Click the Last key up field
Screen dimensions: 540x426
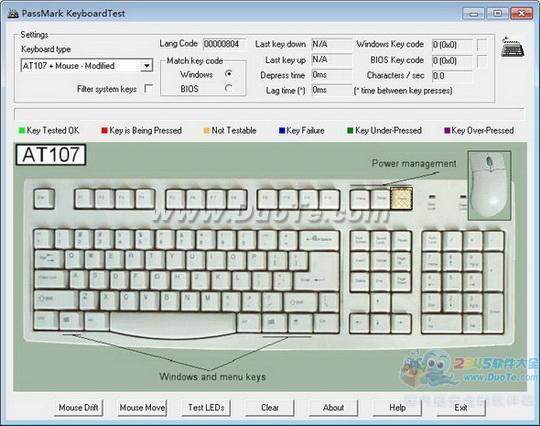(332, 60)
